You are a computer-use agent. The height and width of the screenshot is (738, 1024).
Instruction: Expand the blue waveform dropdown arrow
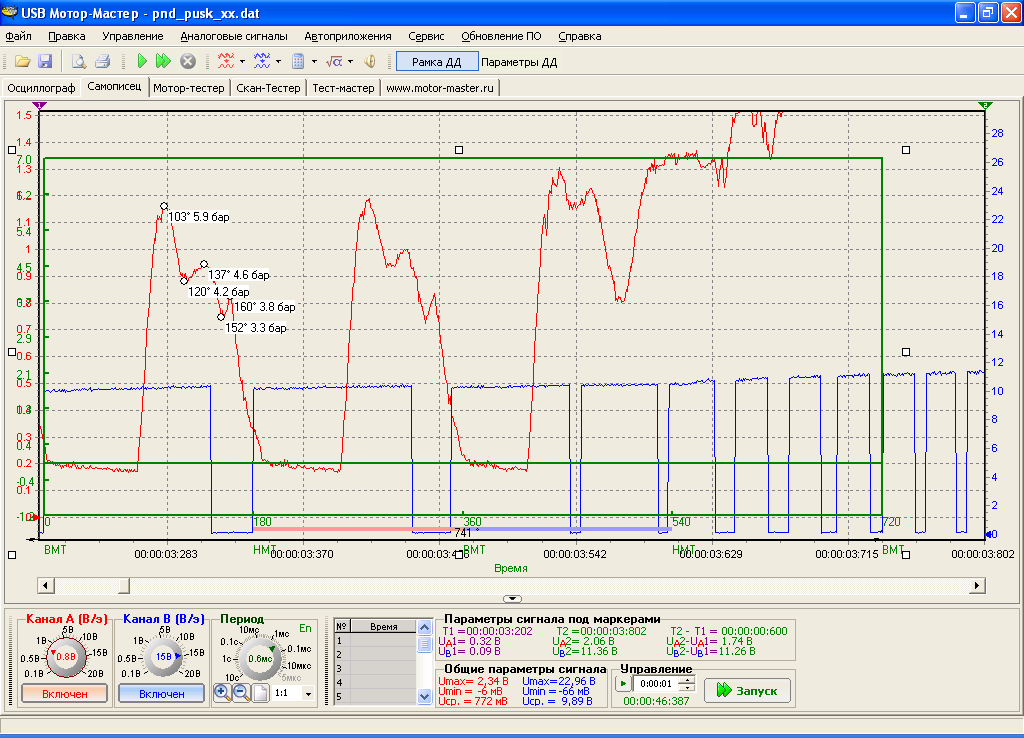[x=278, y=62]
